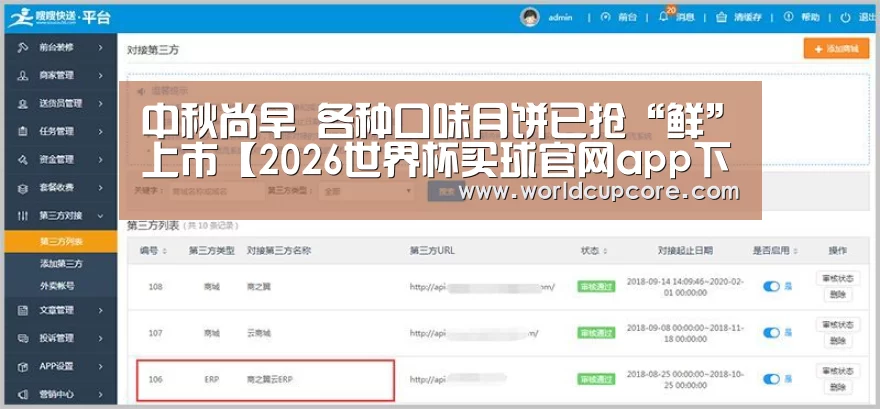Click the admin avatar picture
This screenshot has height=409, width=880.
(x=530, y=17)
